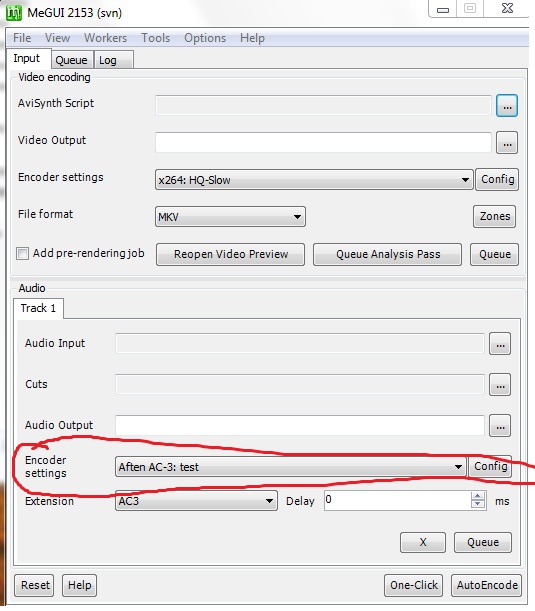Open the Tools menu
The image size is (535, 611).
coord(155,38)
